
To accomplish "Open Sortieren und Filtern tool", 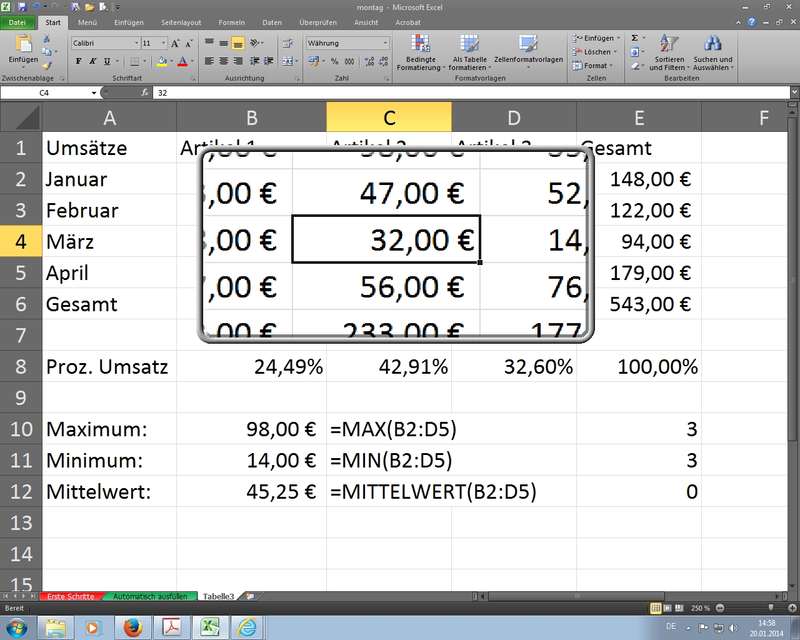I will tap(669, 46).
